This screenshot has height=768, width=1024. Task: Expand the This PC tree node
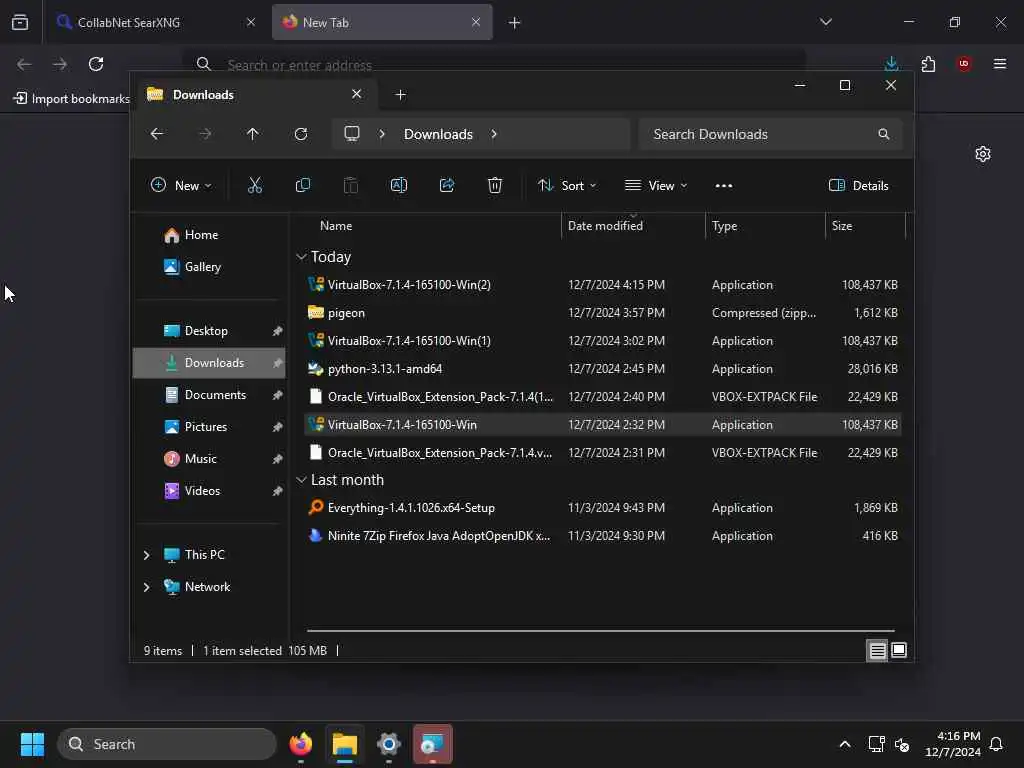[x=146, y=555]
